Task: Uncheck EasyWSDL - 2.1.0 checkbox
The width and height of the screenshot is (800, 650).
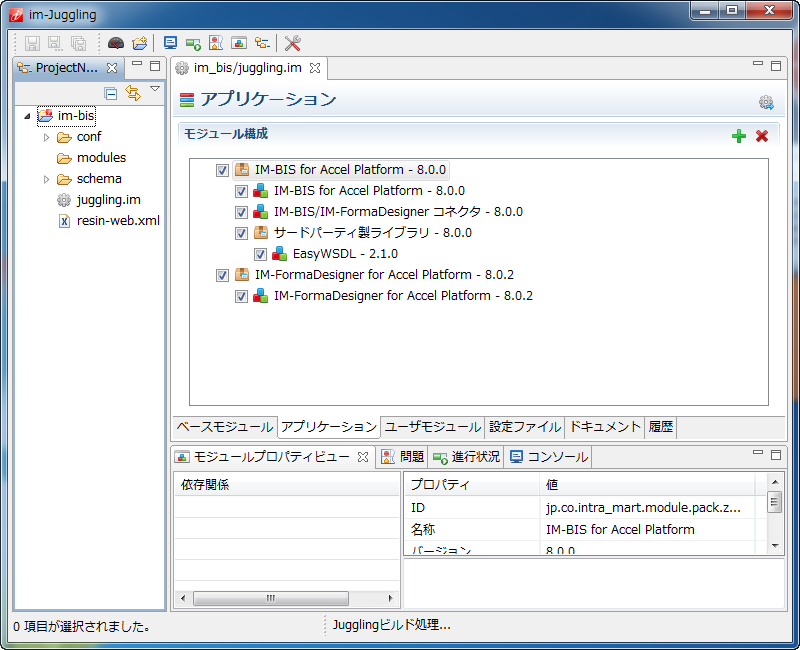Action: pos(260,255)
